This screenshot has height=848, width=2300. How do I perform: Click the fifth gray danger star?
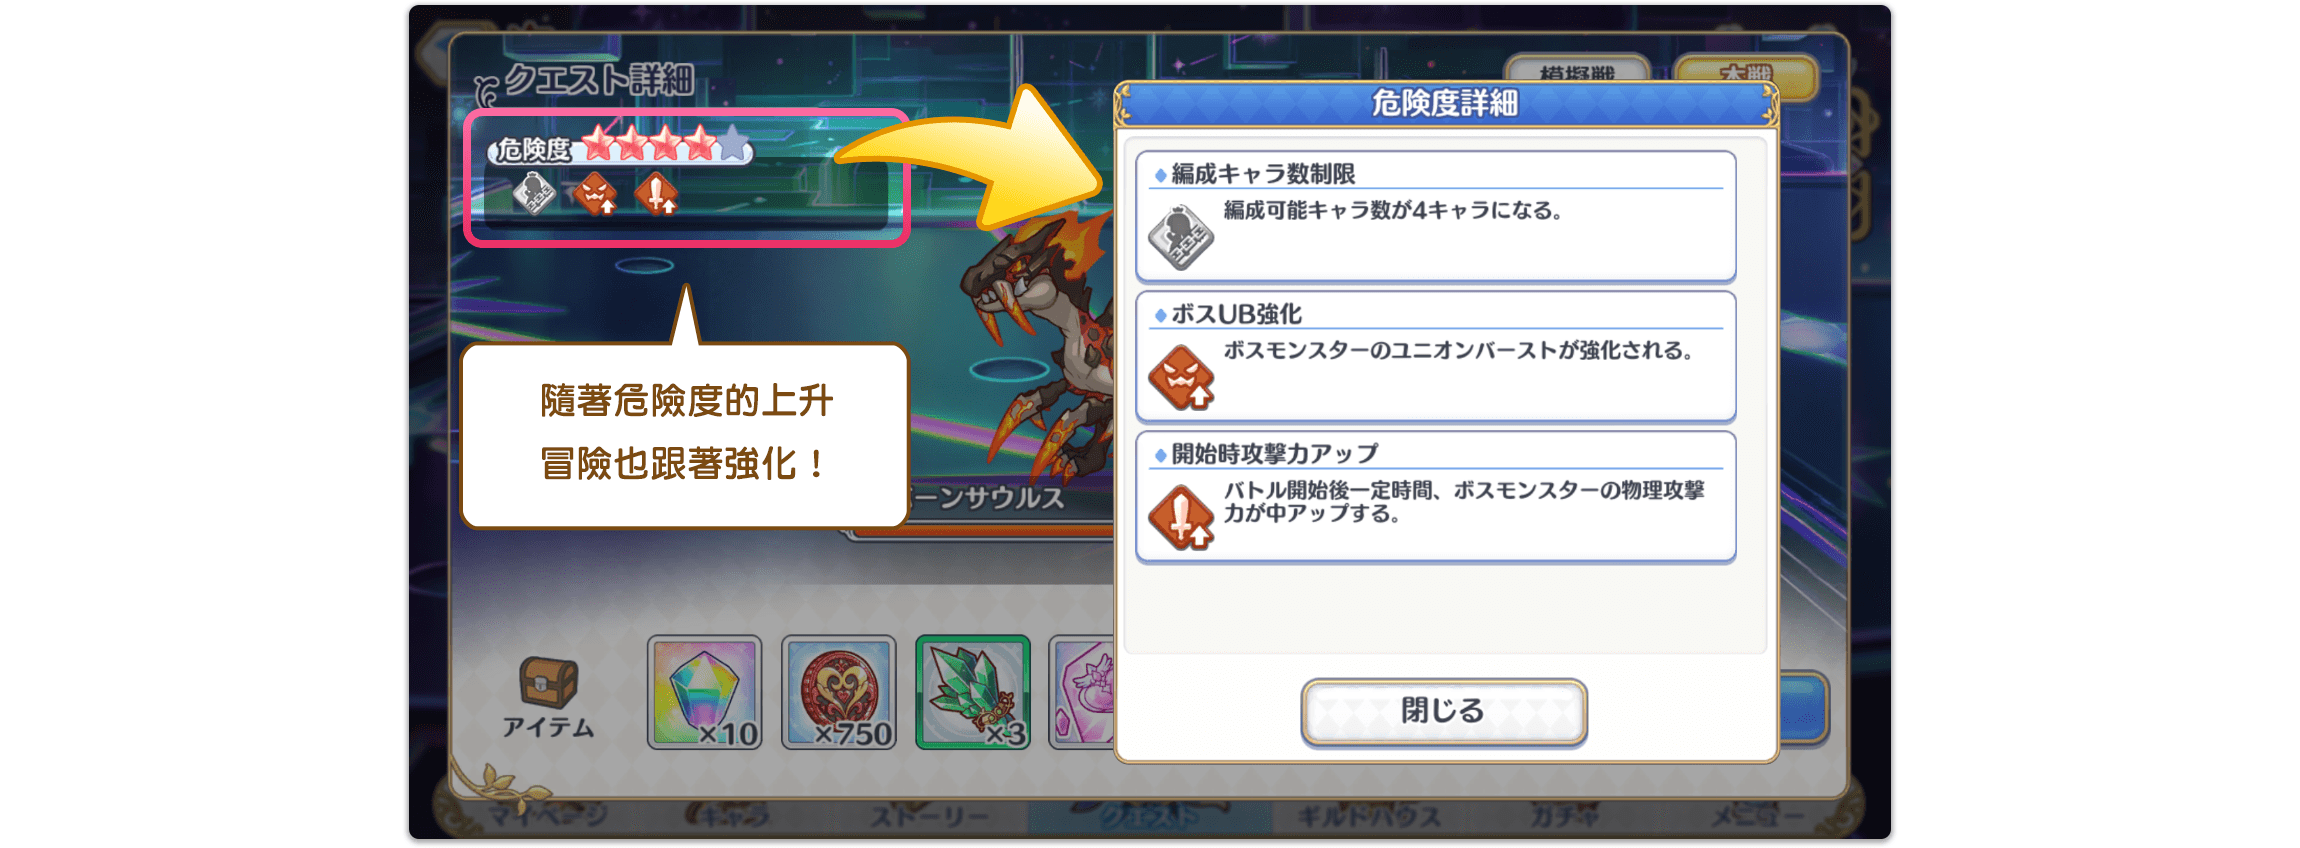pyautogui.click(x=734, y=143)
